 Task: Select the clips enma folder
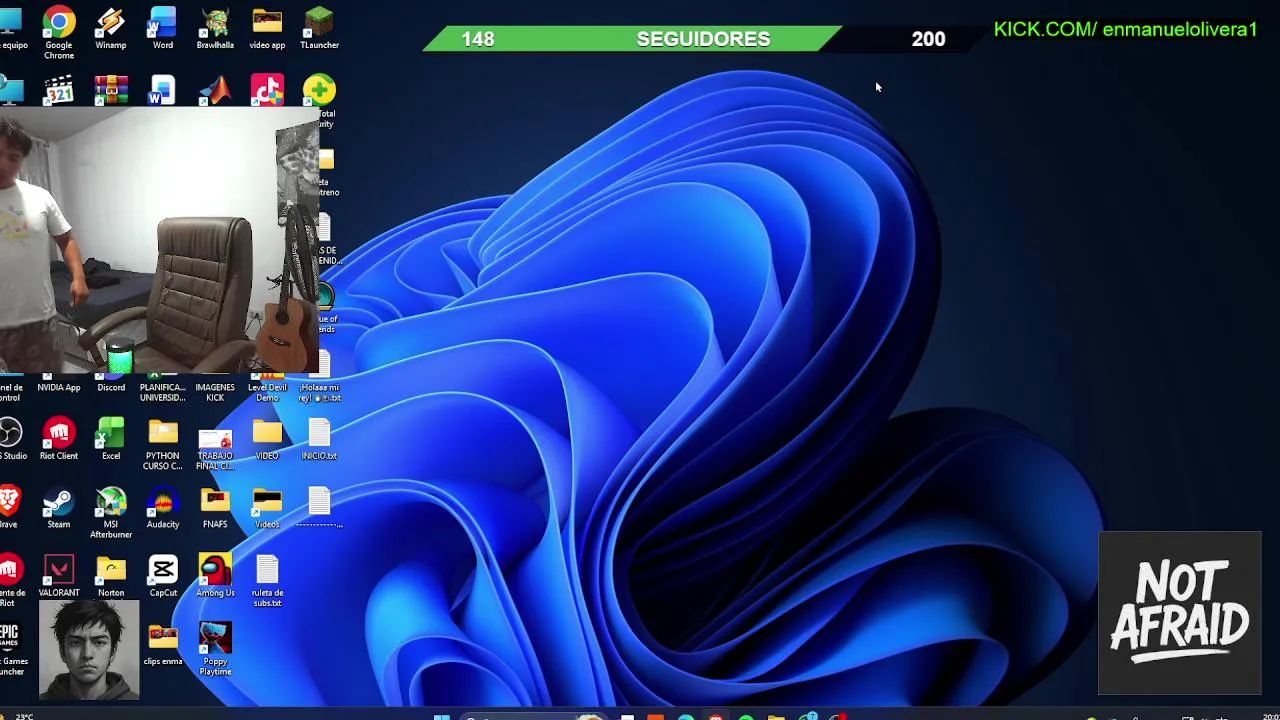pos(163,642)
